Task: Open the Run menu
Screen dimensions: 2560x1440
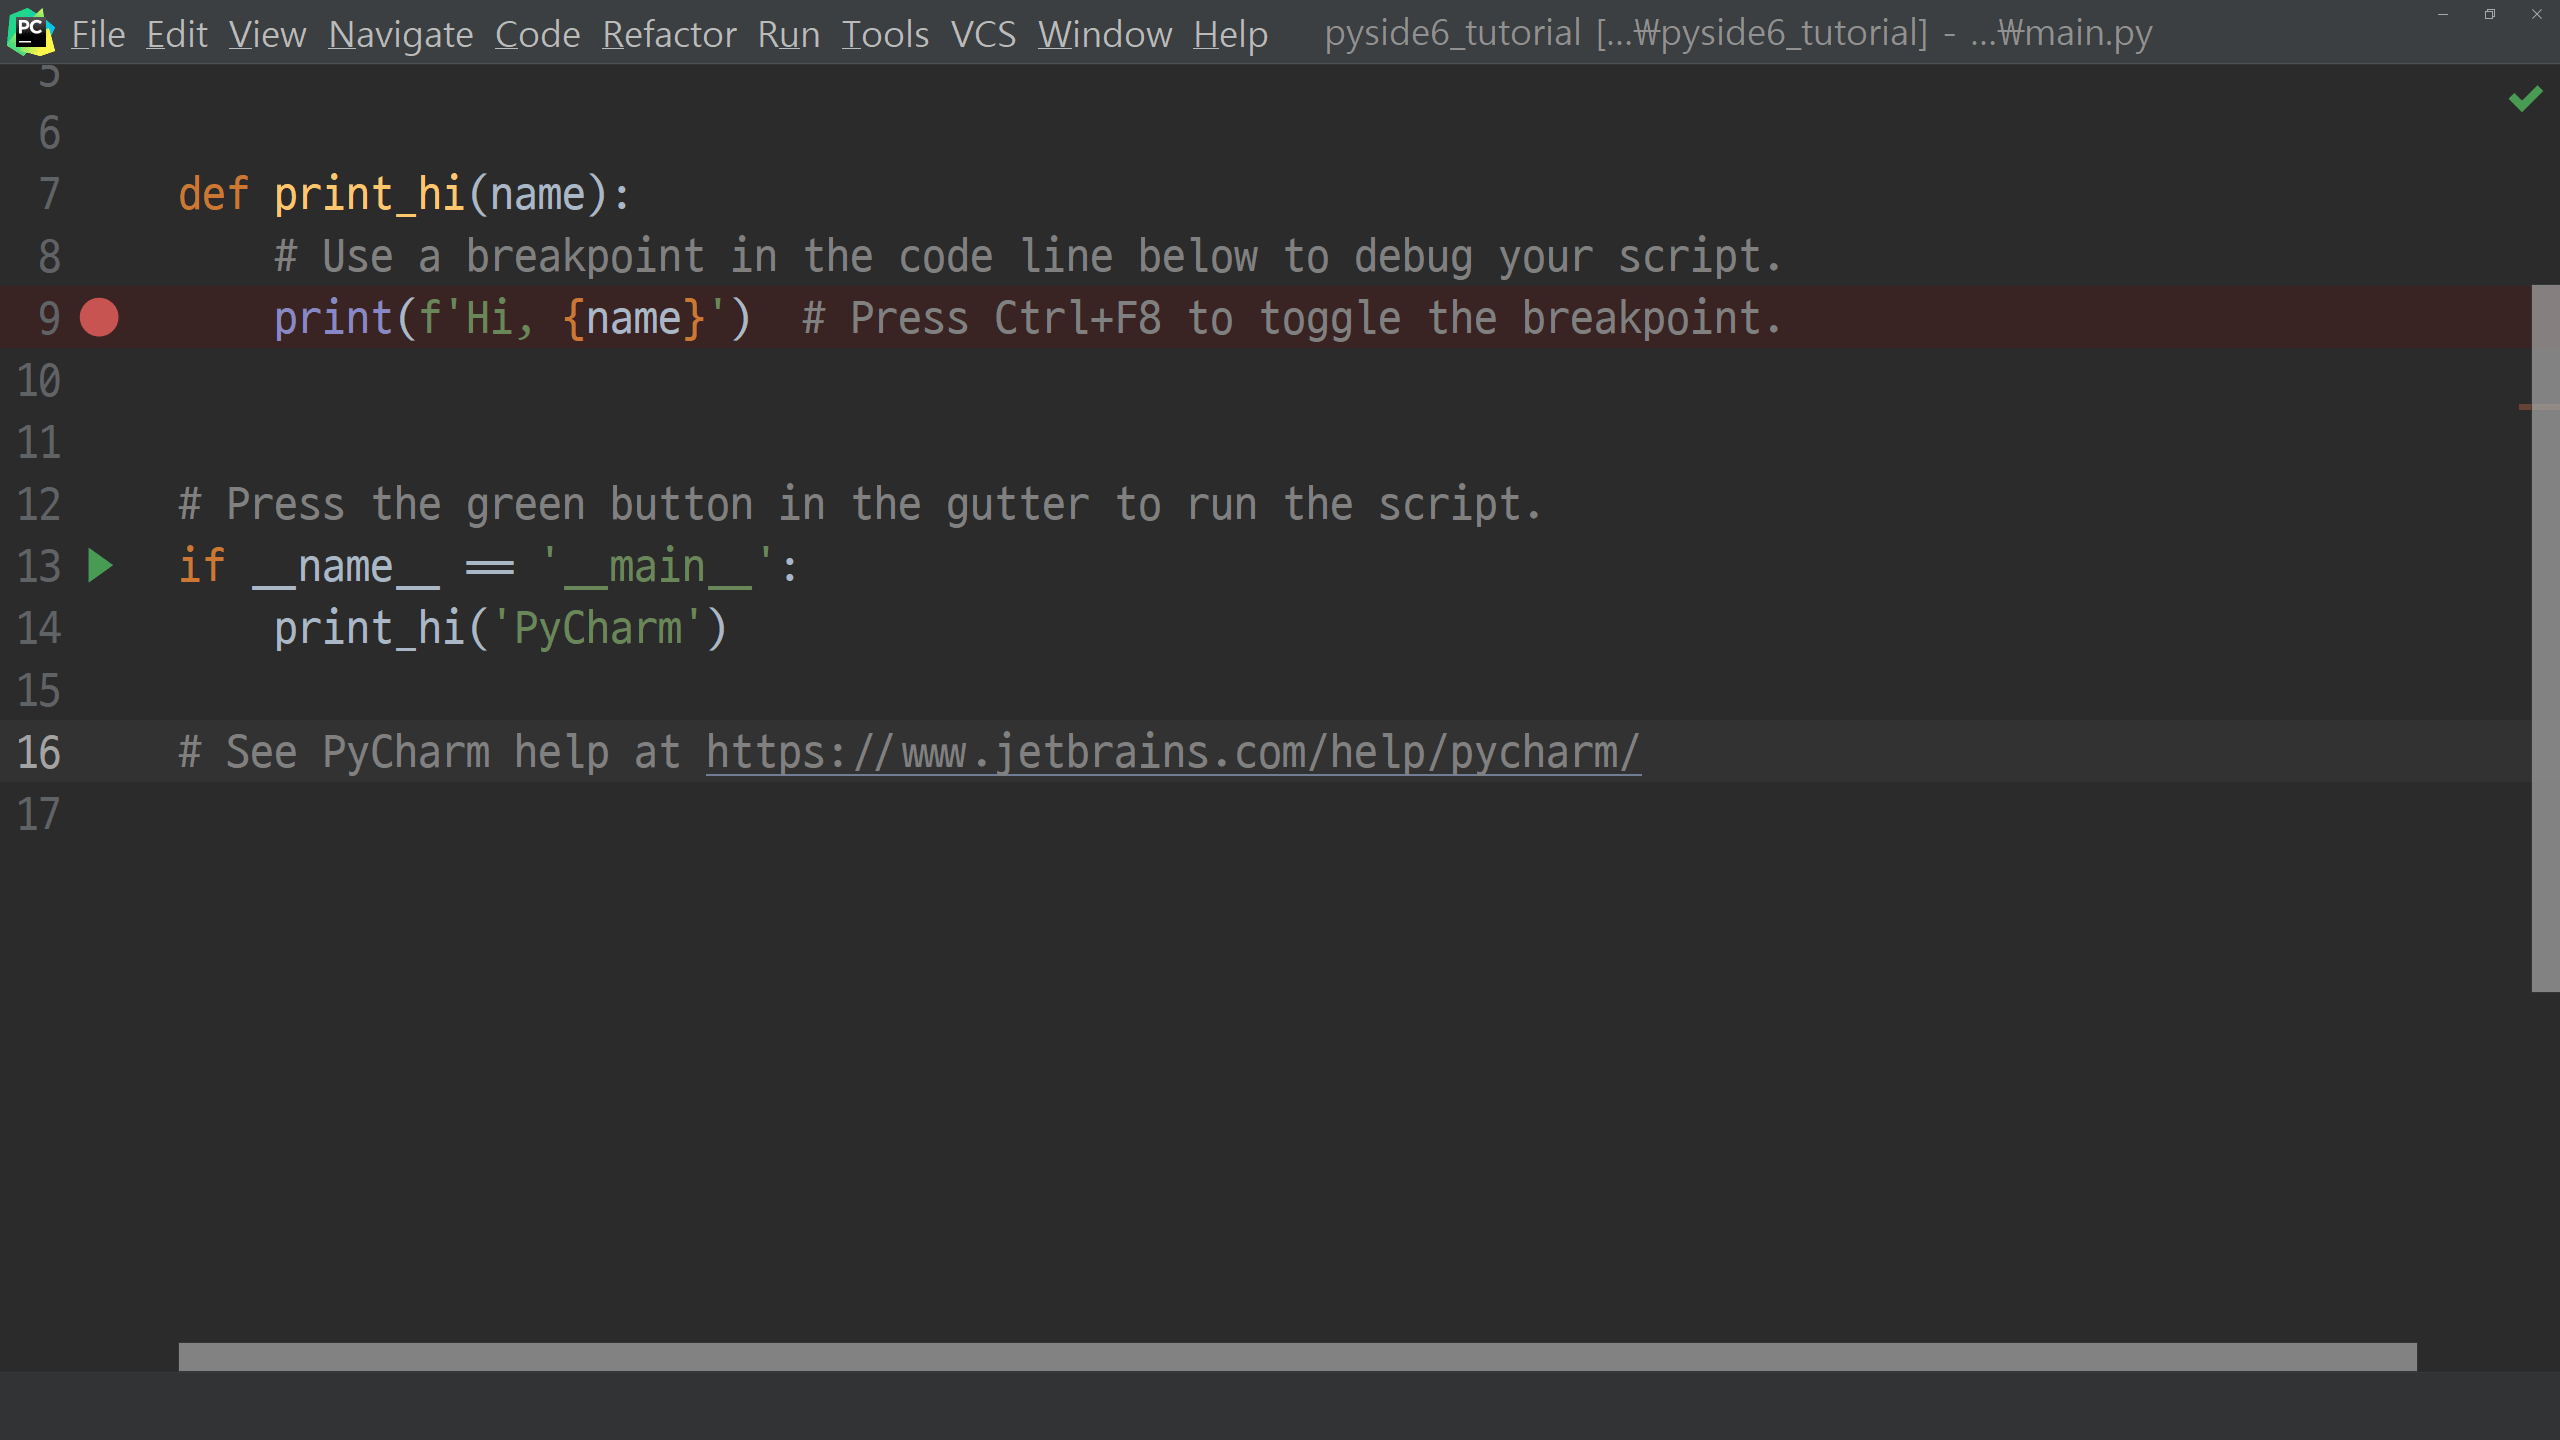Action: 788,35
